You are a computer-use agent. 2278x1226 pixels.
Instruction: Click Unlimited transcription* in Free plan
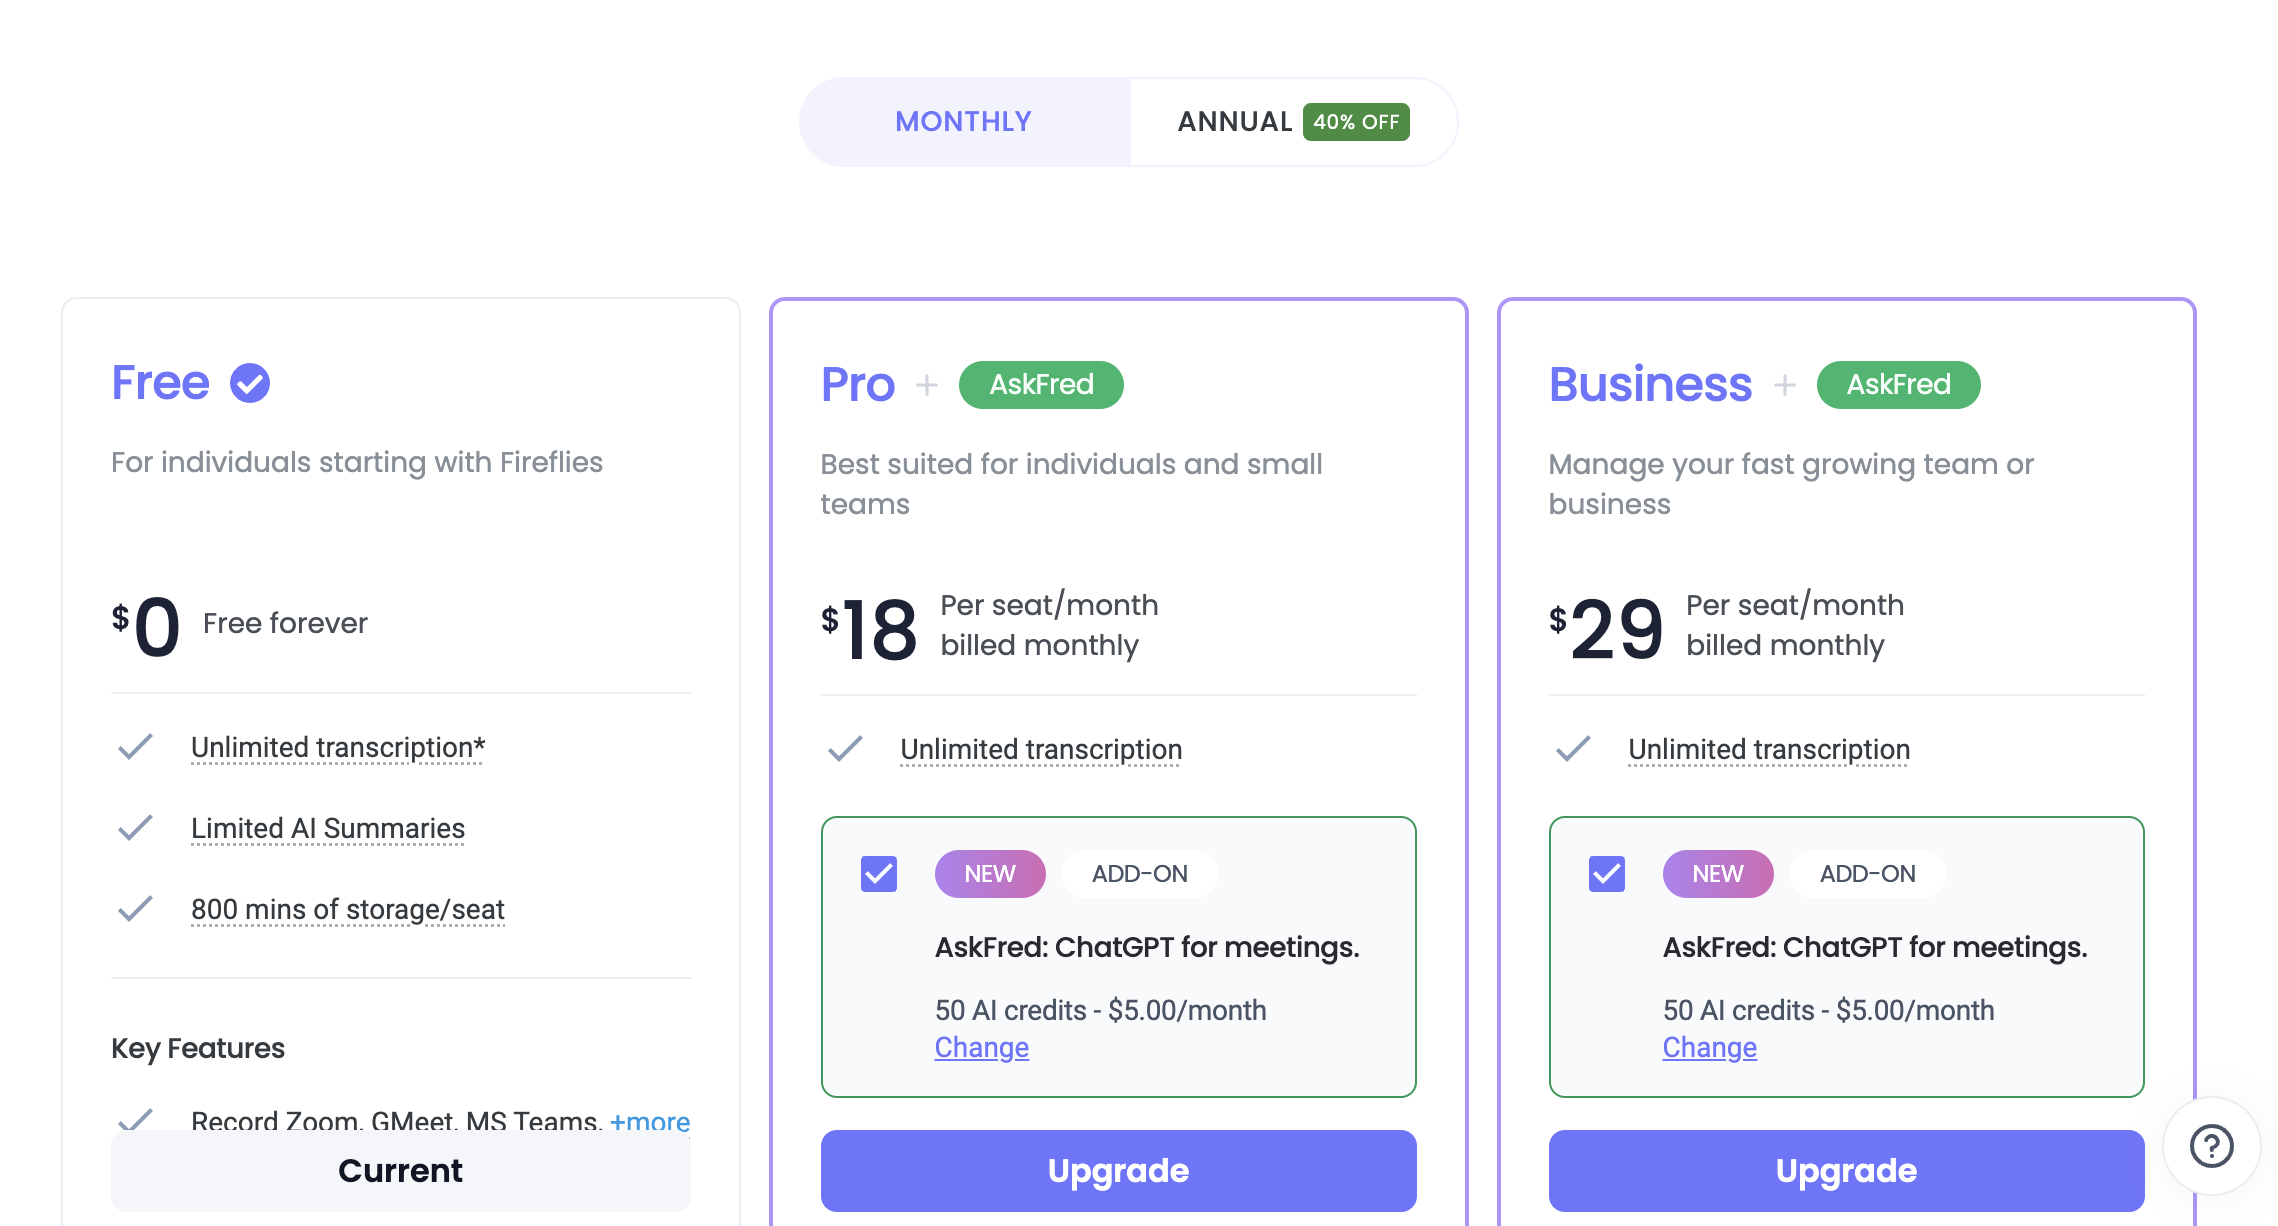338,748
